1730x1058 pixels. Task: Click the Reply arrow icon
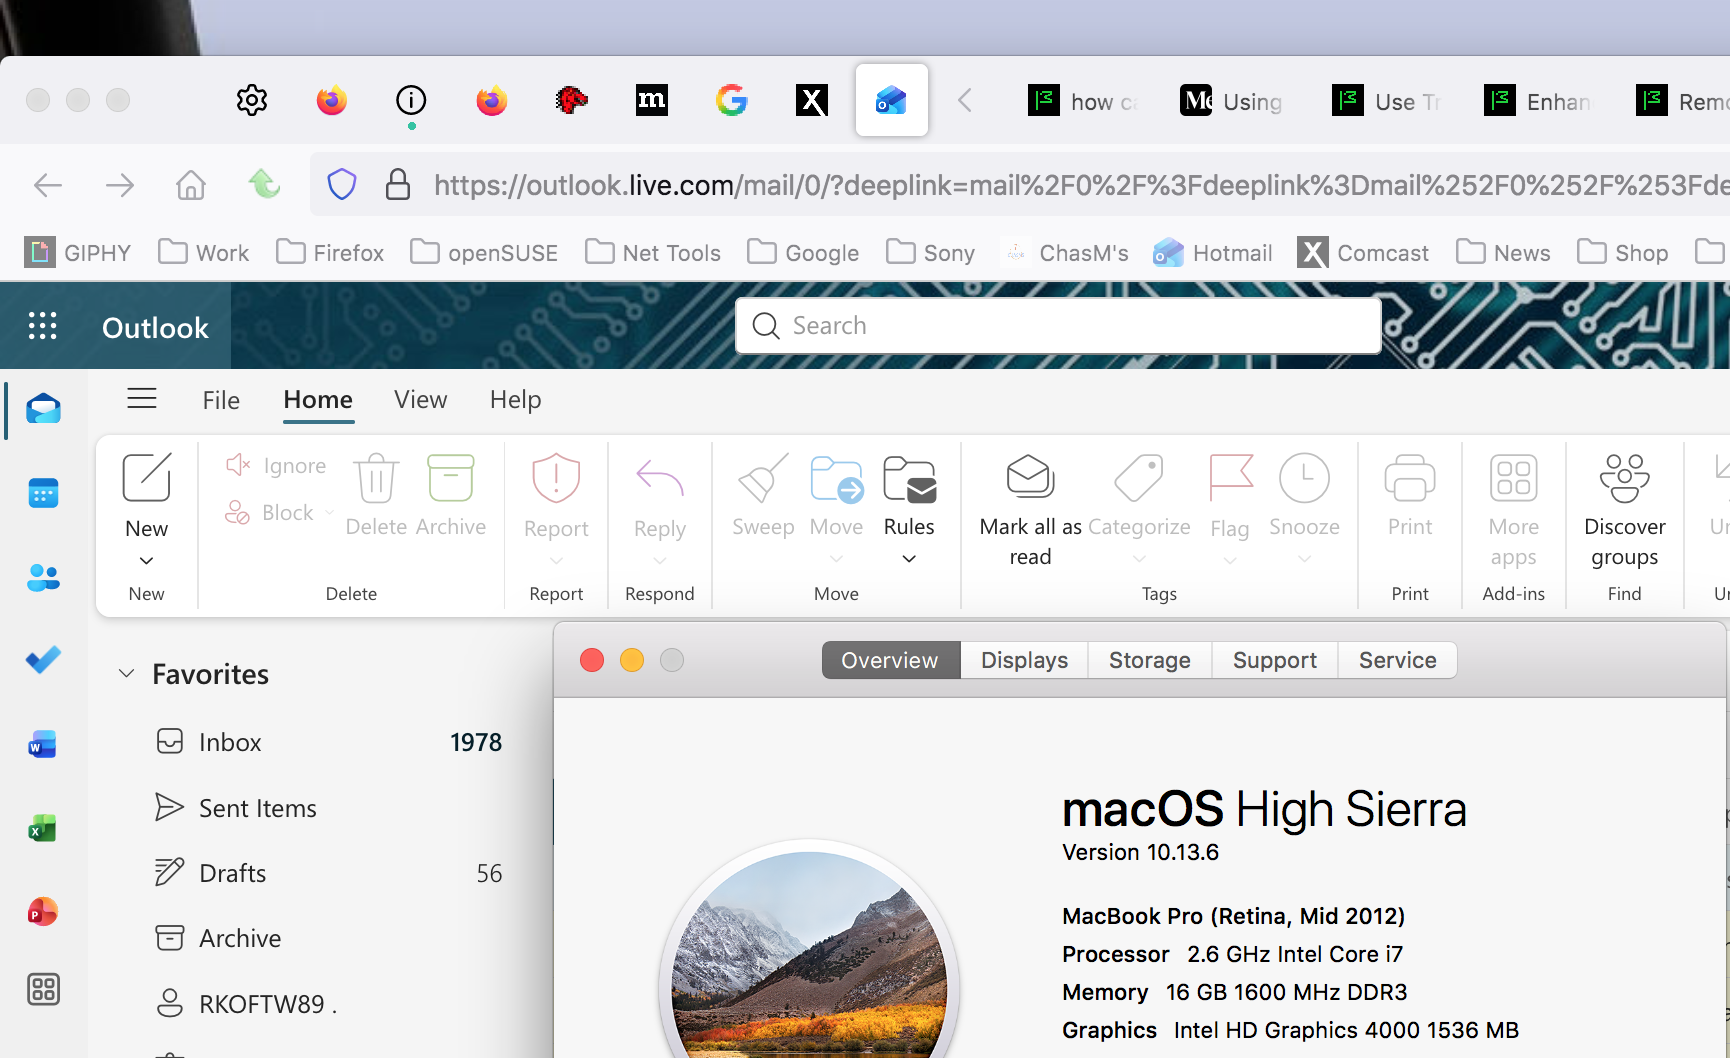pos(660,478)
